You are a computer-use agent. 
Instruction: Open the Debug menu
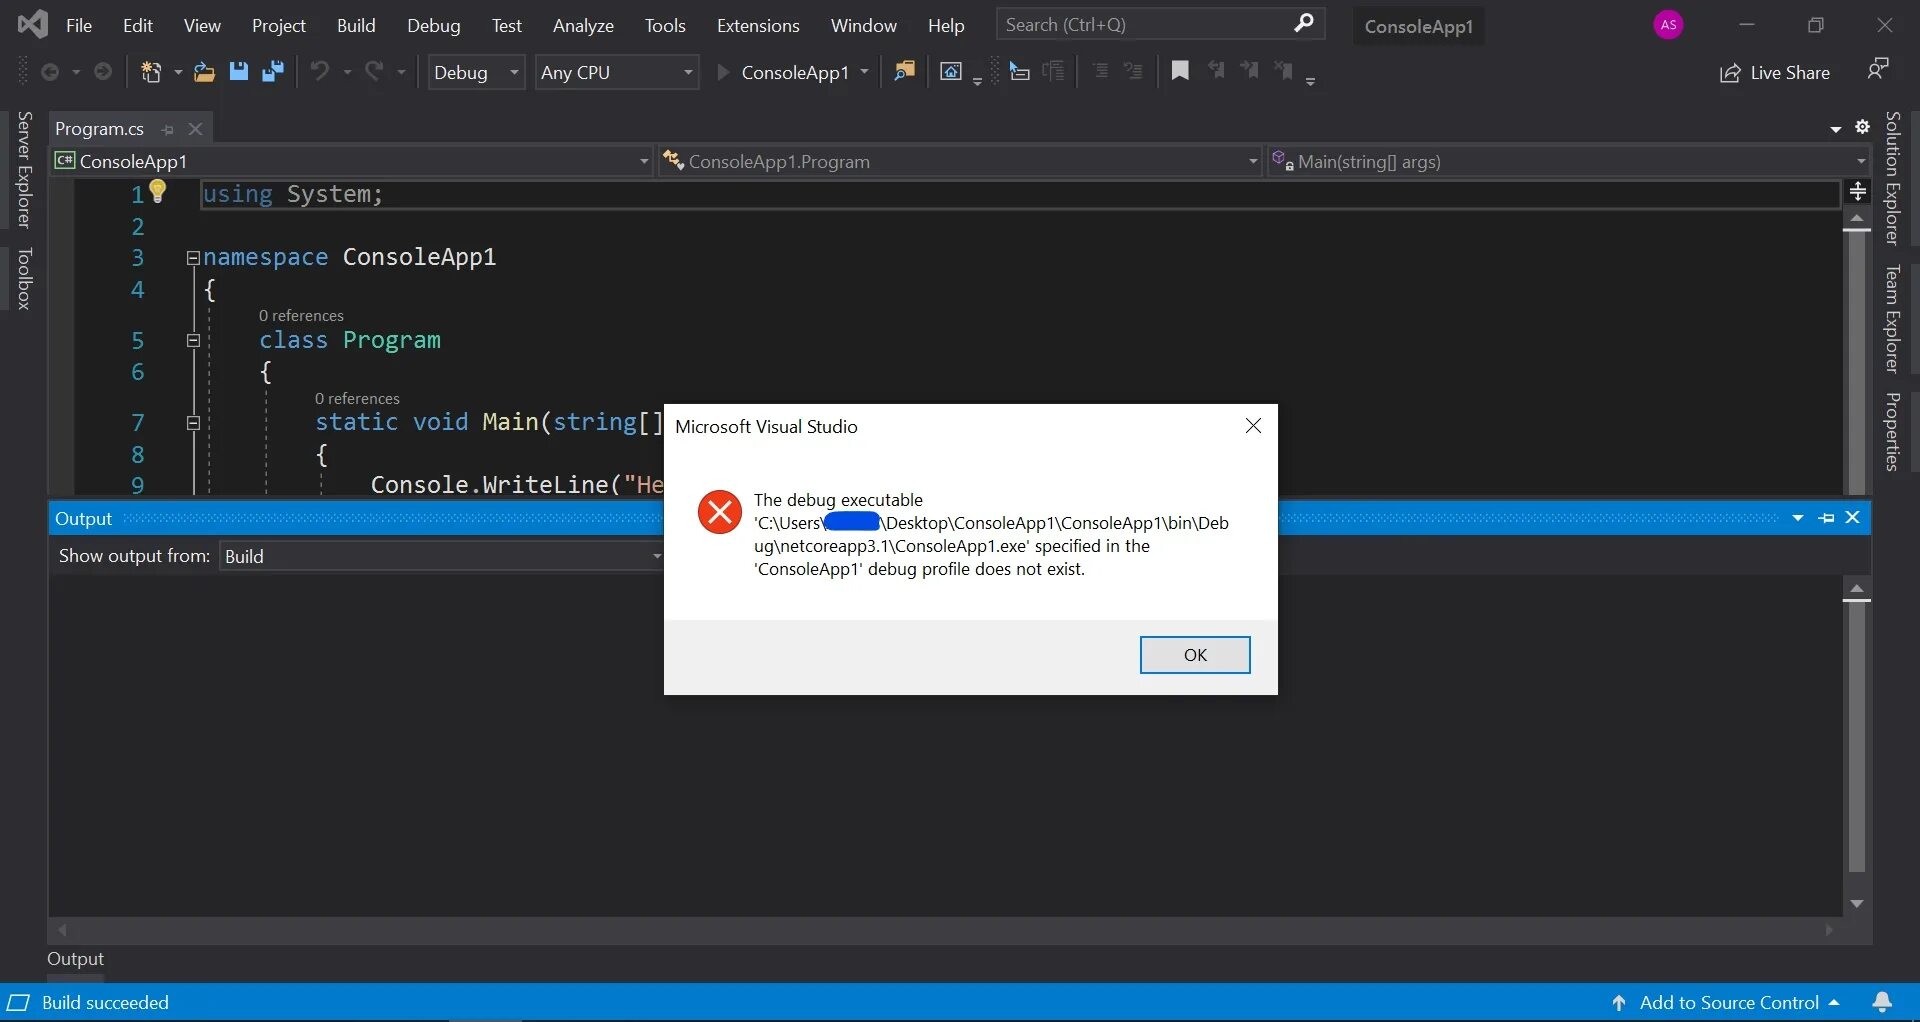click(434, 25)
